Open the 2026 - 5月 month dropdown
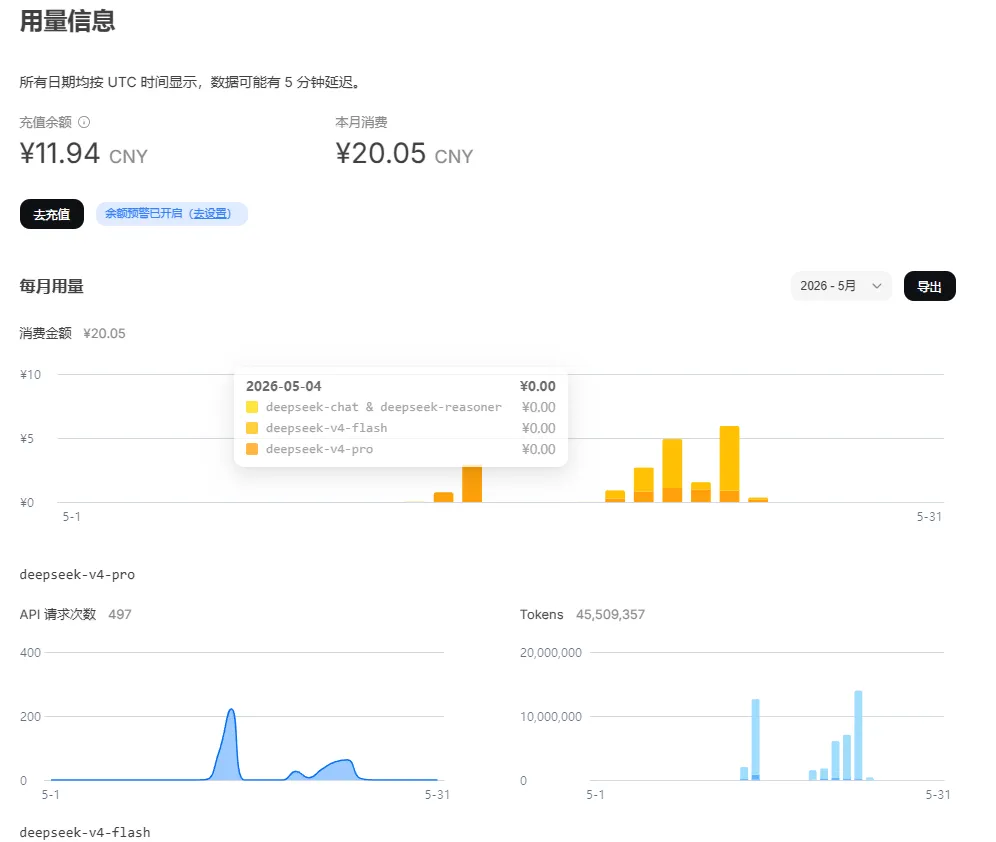The image size is (996, 842). [x=841, y=286]
